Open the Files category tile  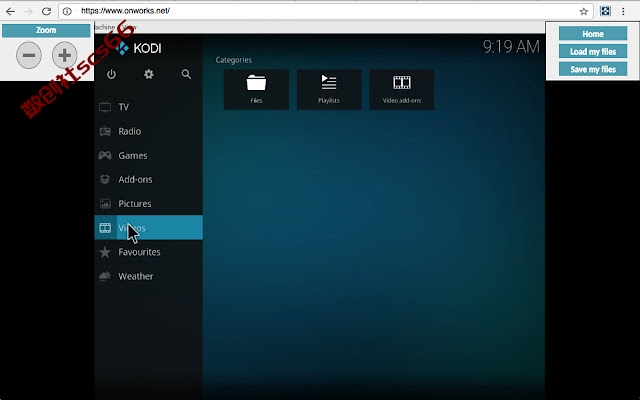click(256, 89)
